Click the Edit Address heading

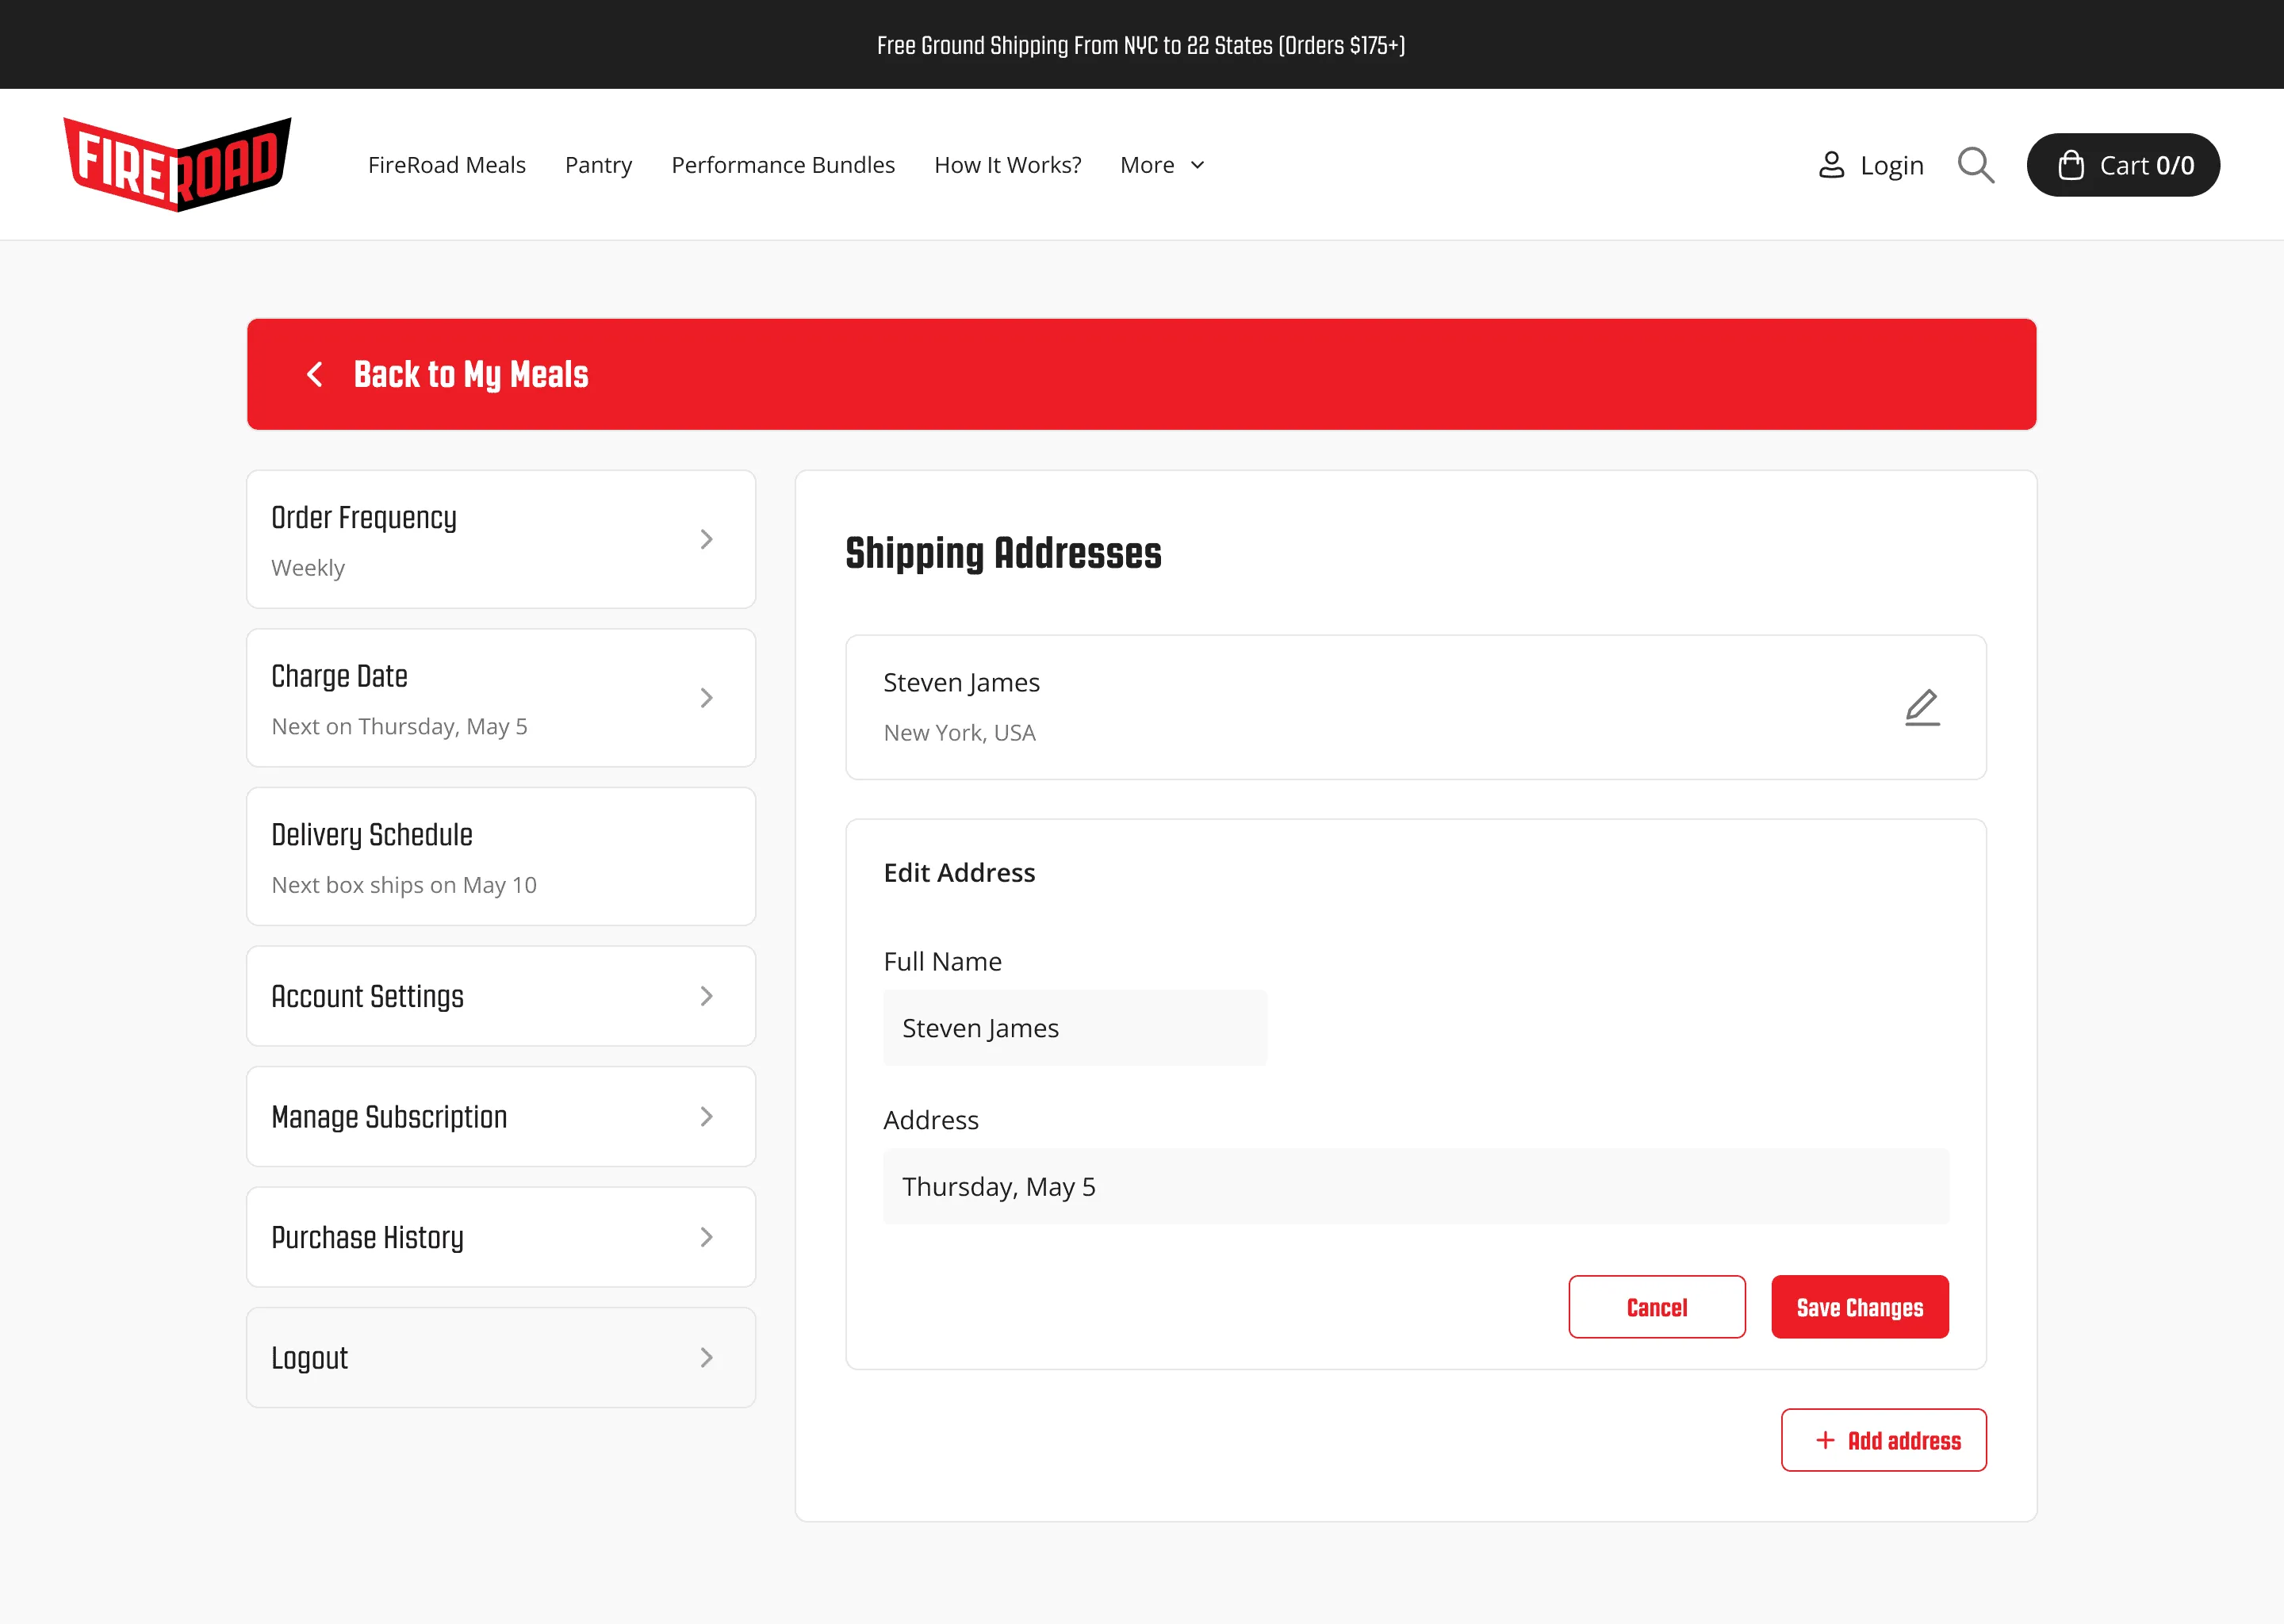click(x=959, y=873)
